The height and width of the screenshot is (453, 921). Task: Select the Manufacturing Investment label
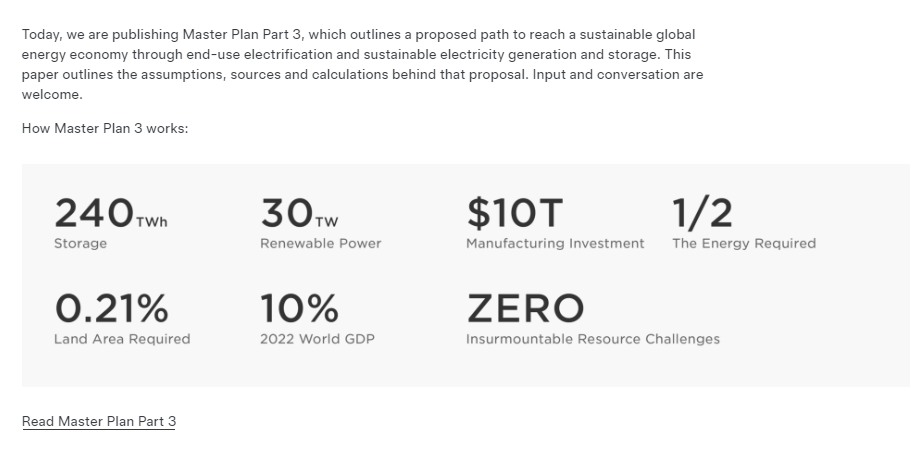pyautogui.click(x=555, y=243)
